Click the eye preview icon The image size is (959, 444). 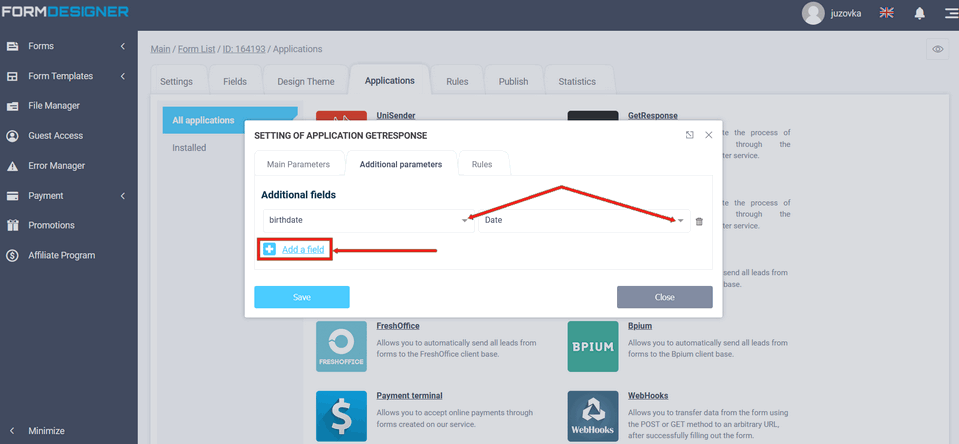[937, 49]
